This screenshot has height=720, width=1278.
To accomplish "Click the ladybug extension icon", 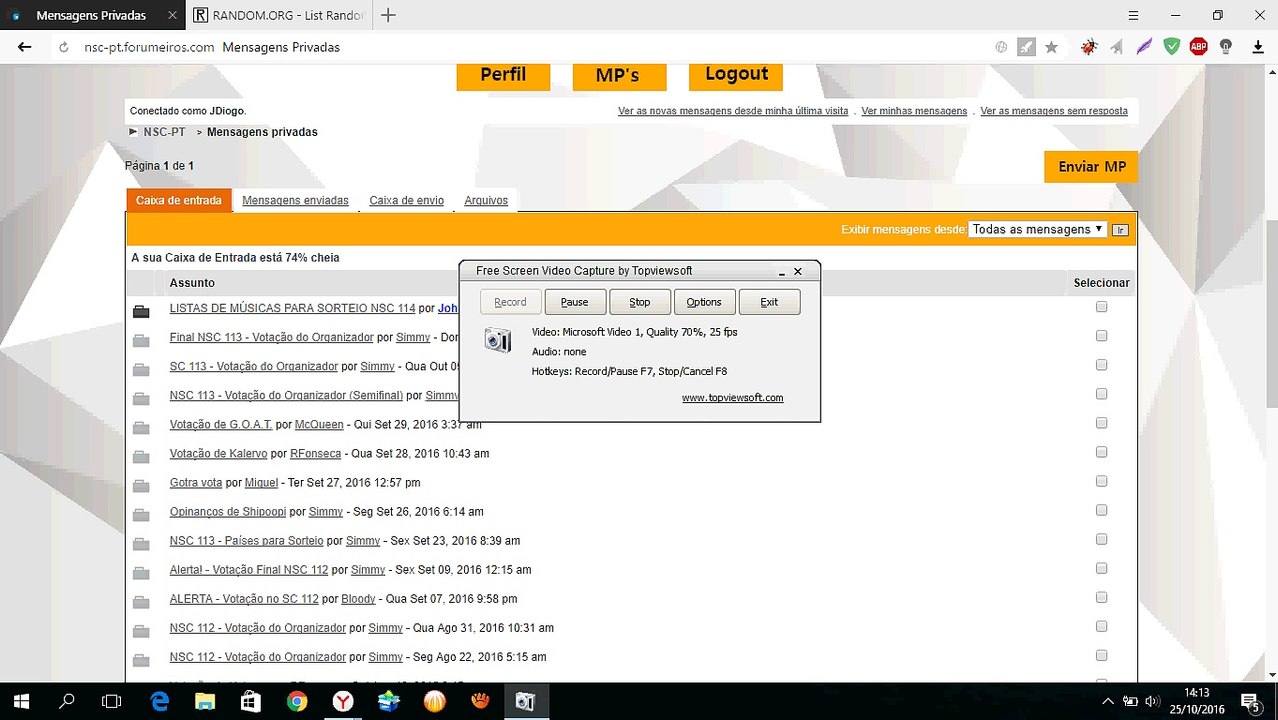I will click(x=1089, y=47).
